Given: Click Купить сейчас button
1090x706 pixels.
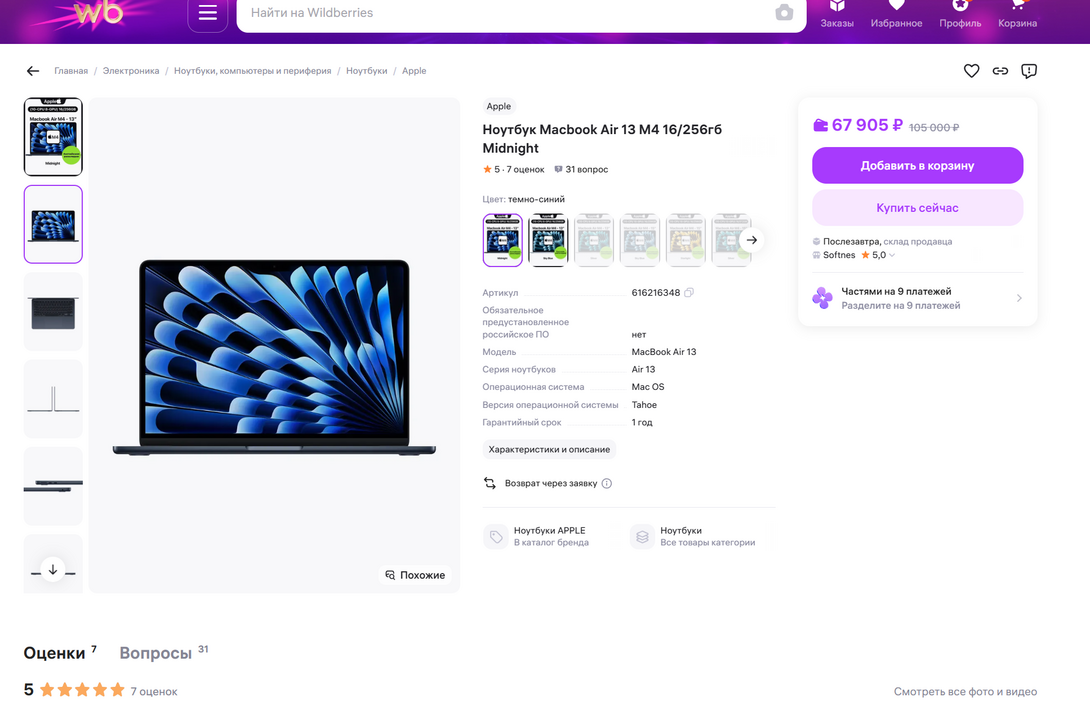Looking at the screenshot, I should 917,208.
